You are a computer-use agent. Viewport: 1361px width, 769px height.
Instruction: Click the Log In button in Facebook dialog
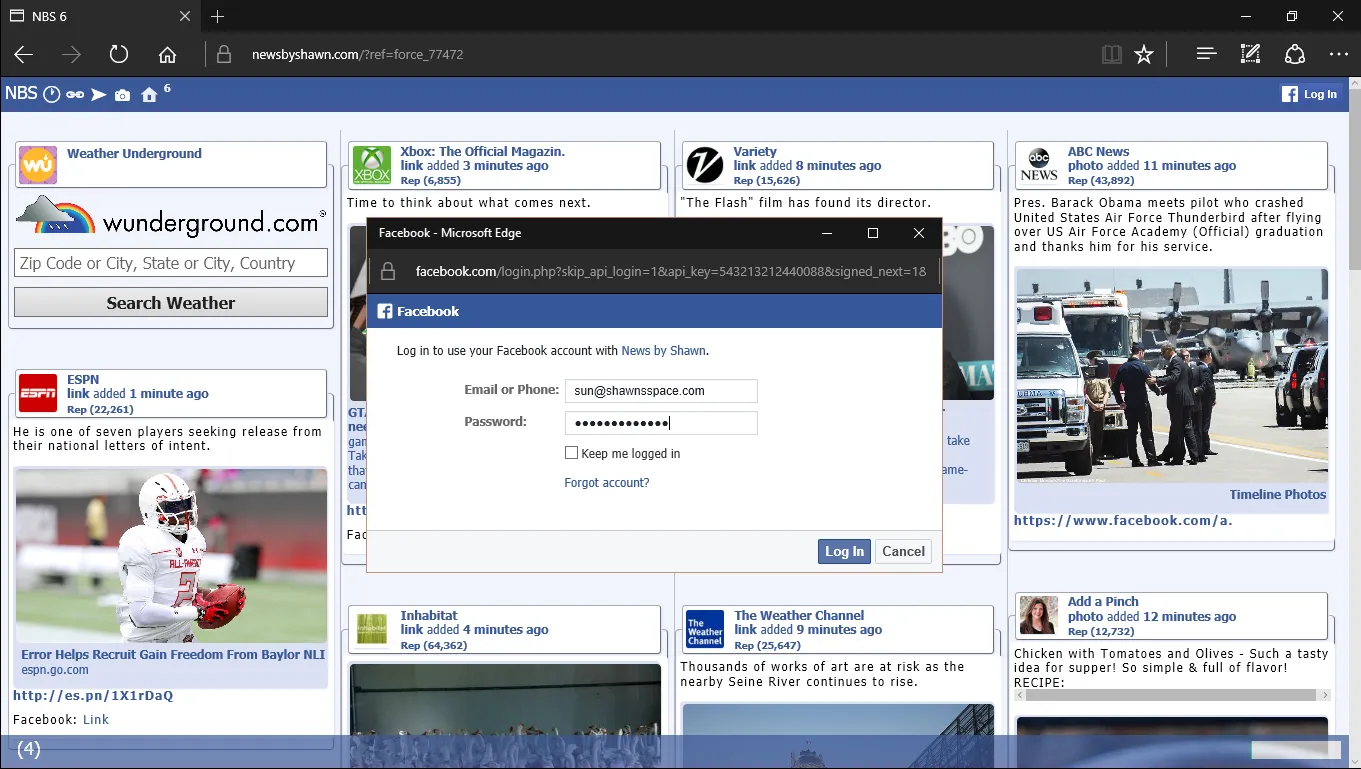pyautogui.click(x=844, y=551)
